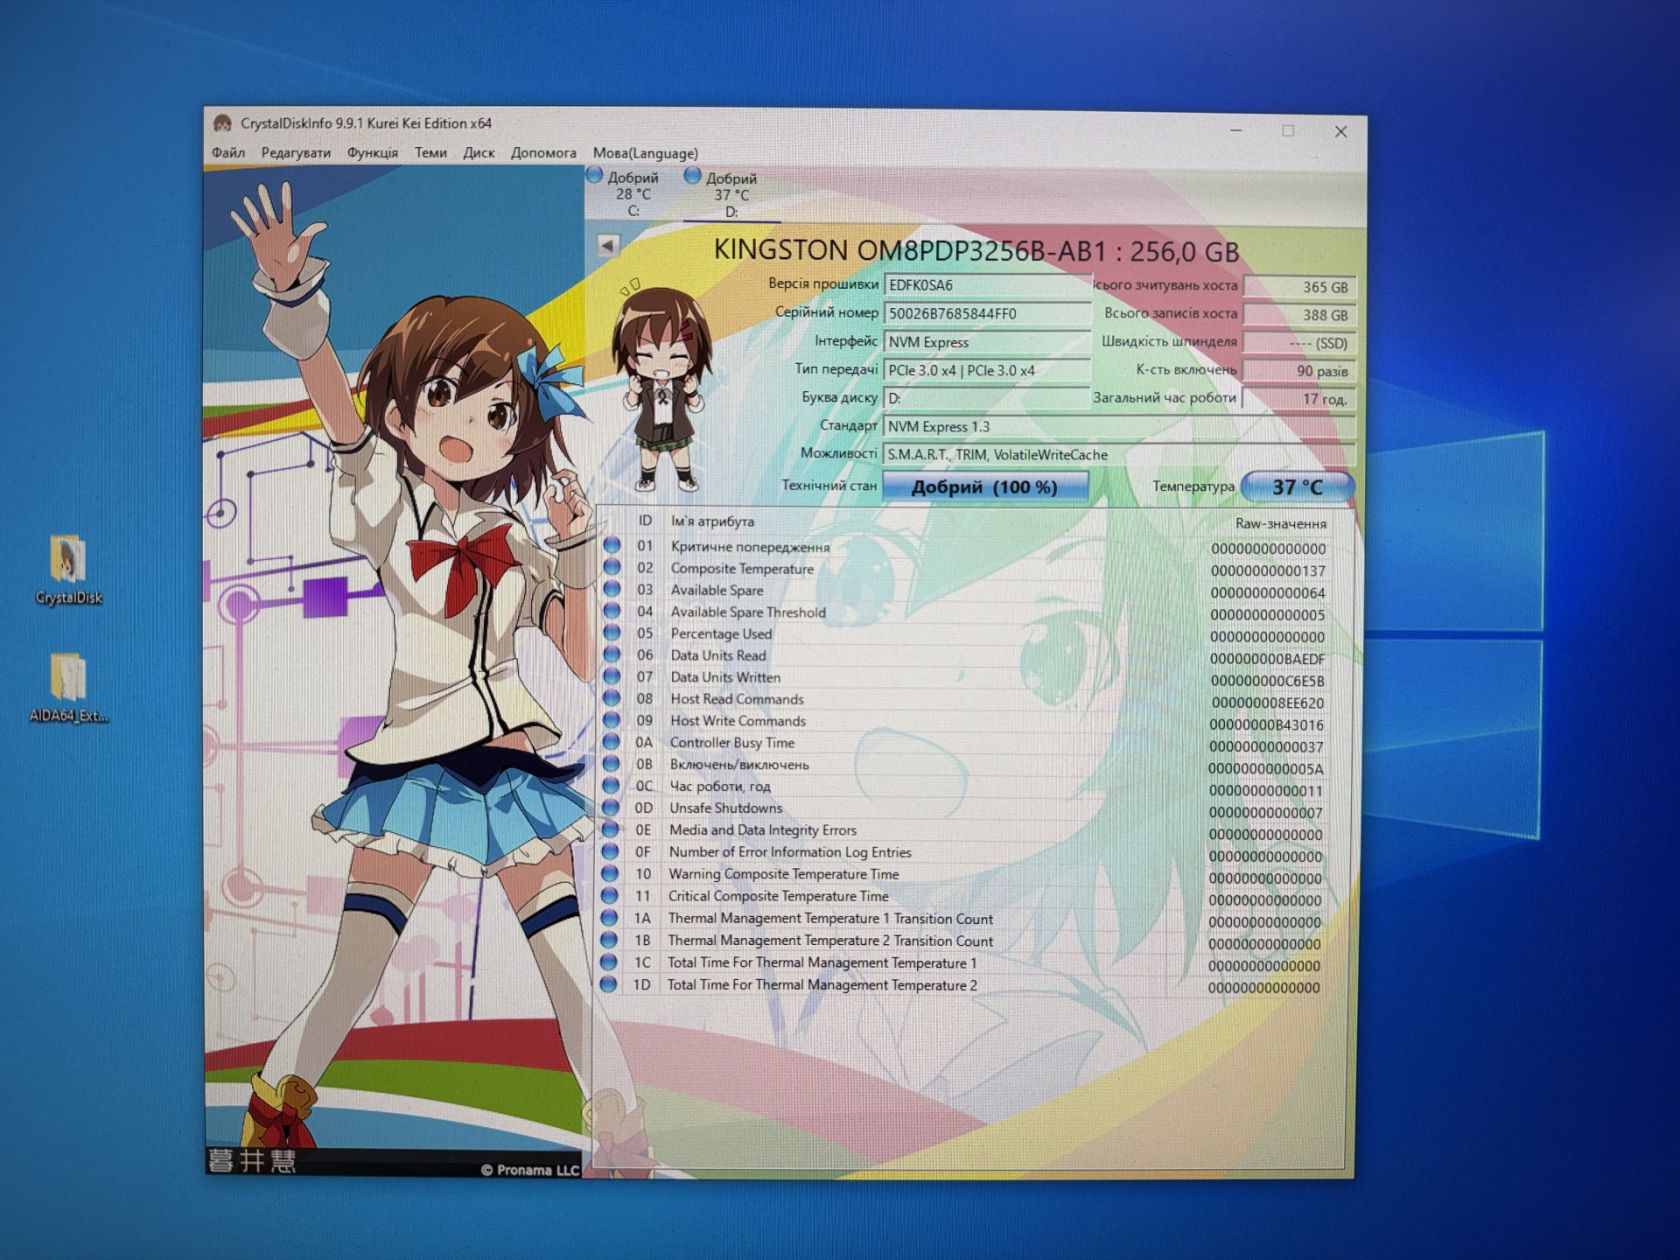Click the Добрий (100 %) health status button
1680x1260 pixels.
984,487
